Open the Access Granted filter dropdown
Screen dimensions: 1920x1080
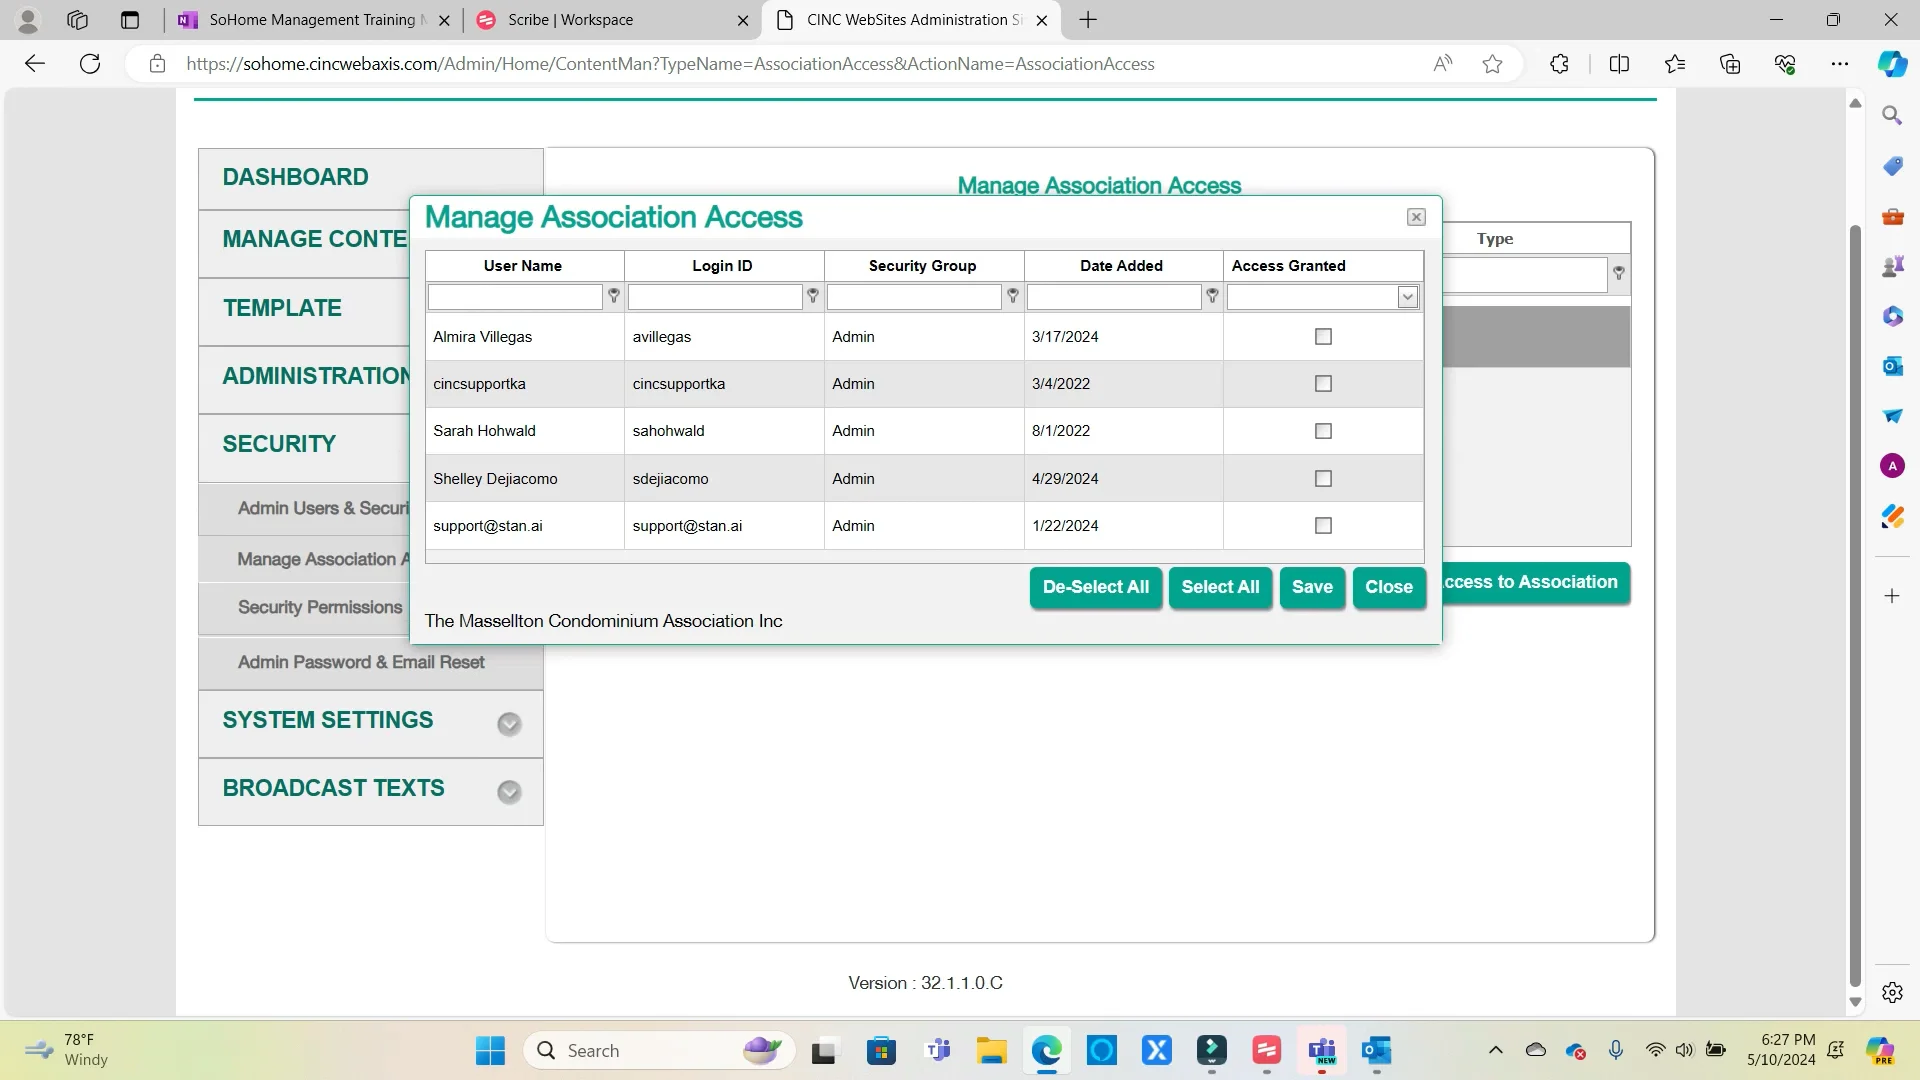(1407, 296)
